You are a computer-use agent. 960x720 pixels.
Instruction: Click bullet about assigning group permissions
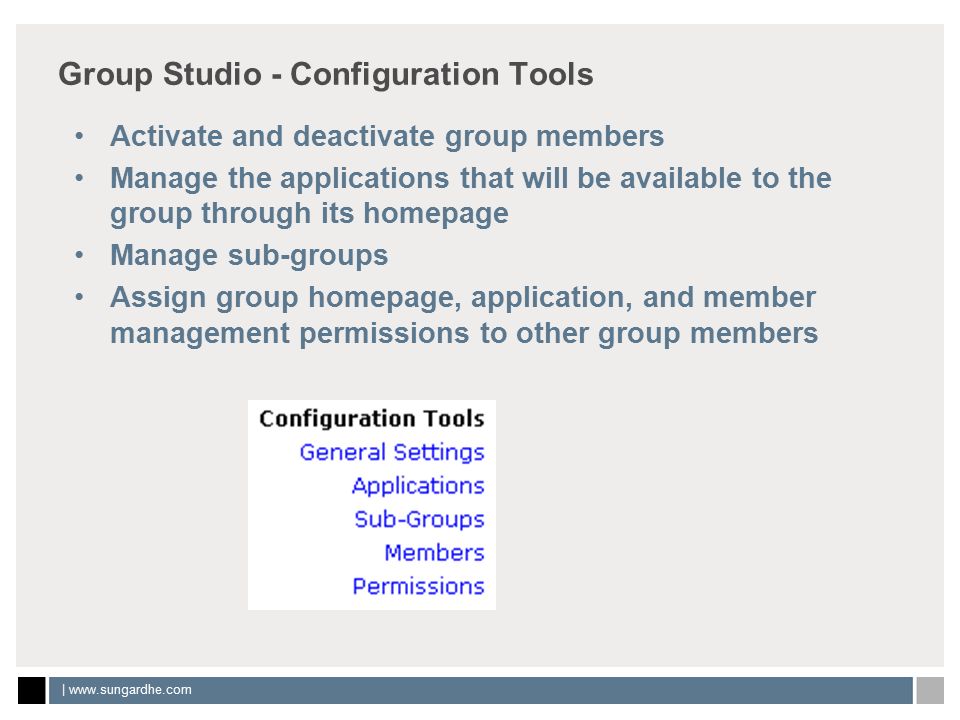point(464,316)
